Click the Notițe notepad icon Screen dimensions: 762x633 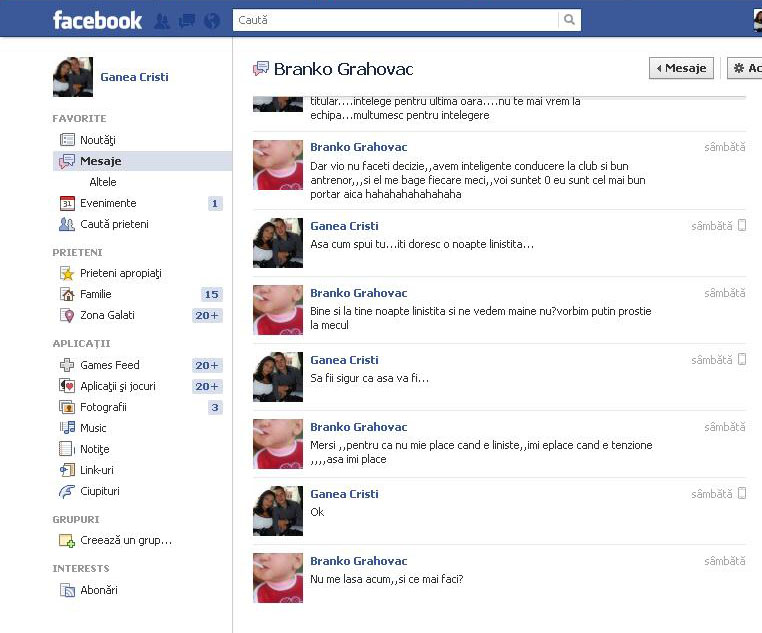pos(67,449)
